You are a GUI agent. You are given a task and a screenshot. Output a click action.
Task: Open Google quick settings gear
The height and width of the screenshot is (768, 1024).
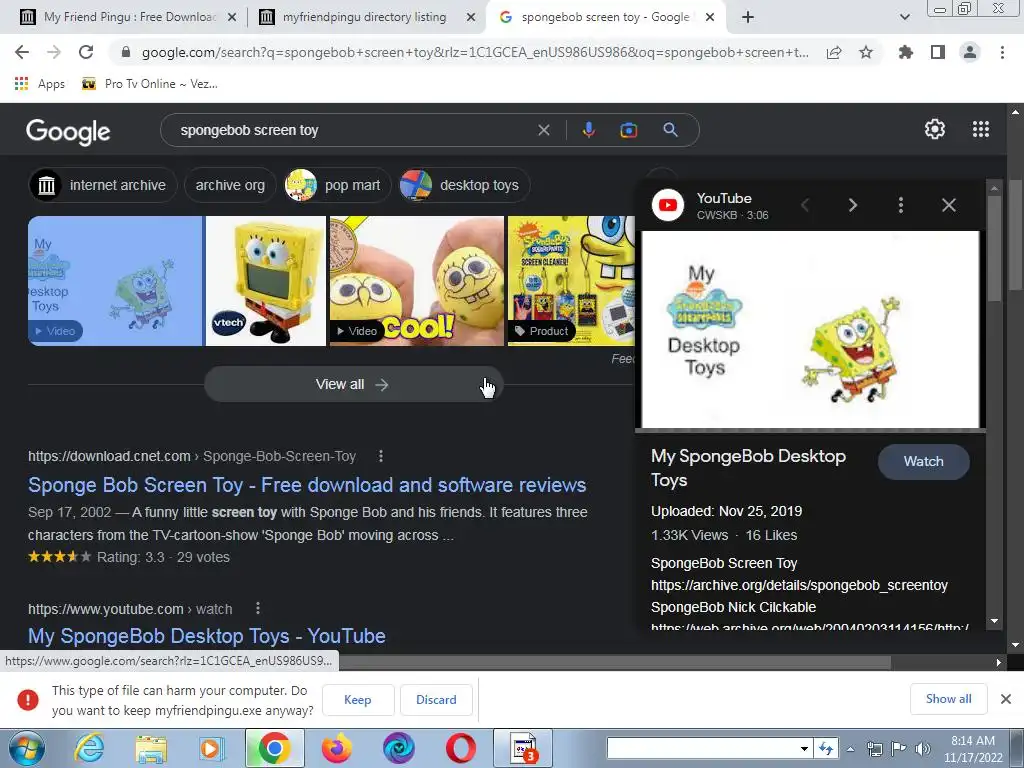935,129
